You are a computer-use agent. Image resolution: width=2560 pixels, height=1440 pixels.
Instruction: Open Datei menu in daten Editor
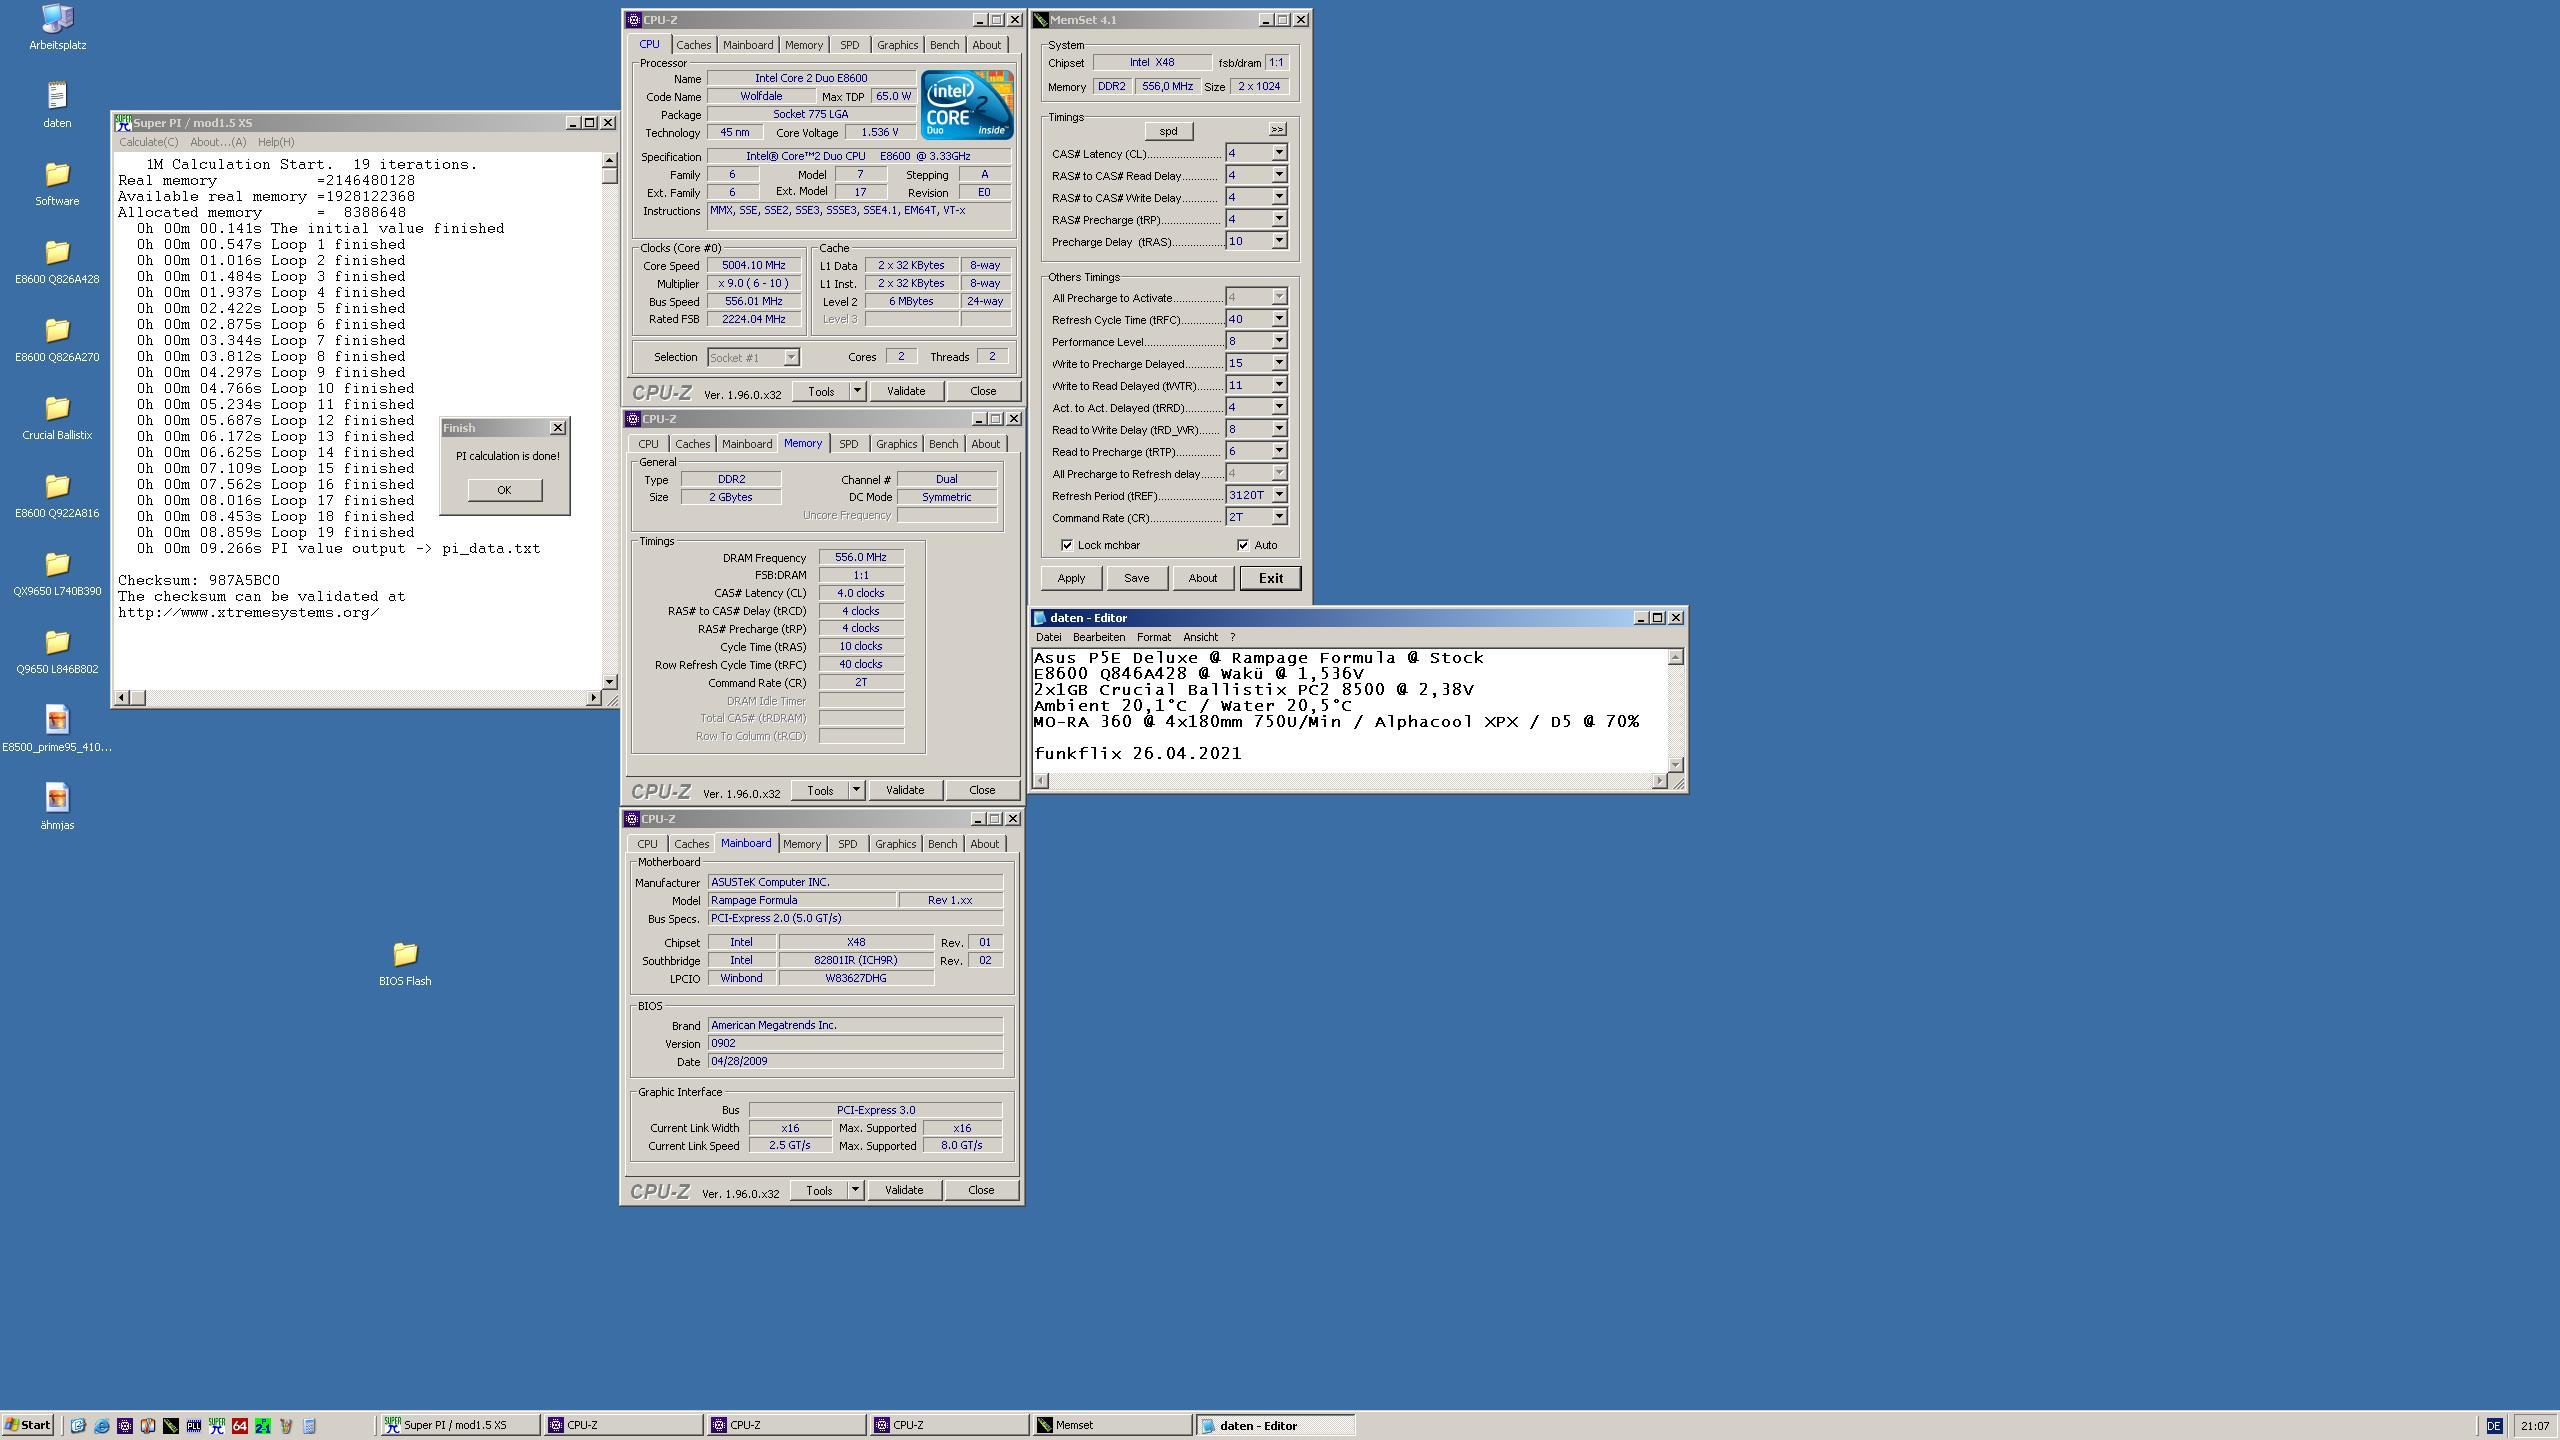pyautogui.click(x=1048, y=637)
